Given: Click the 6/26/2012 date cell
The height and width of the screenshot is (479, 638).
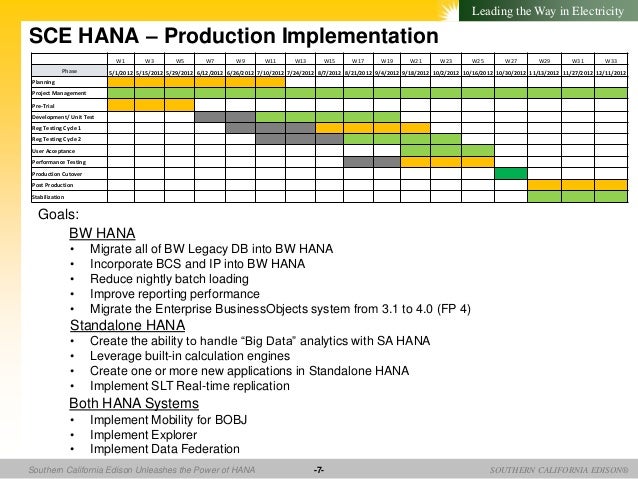Looking at the screenshot, I should (x=240, y=73).
